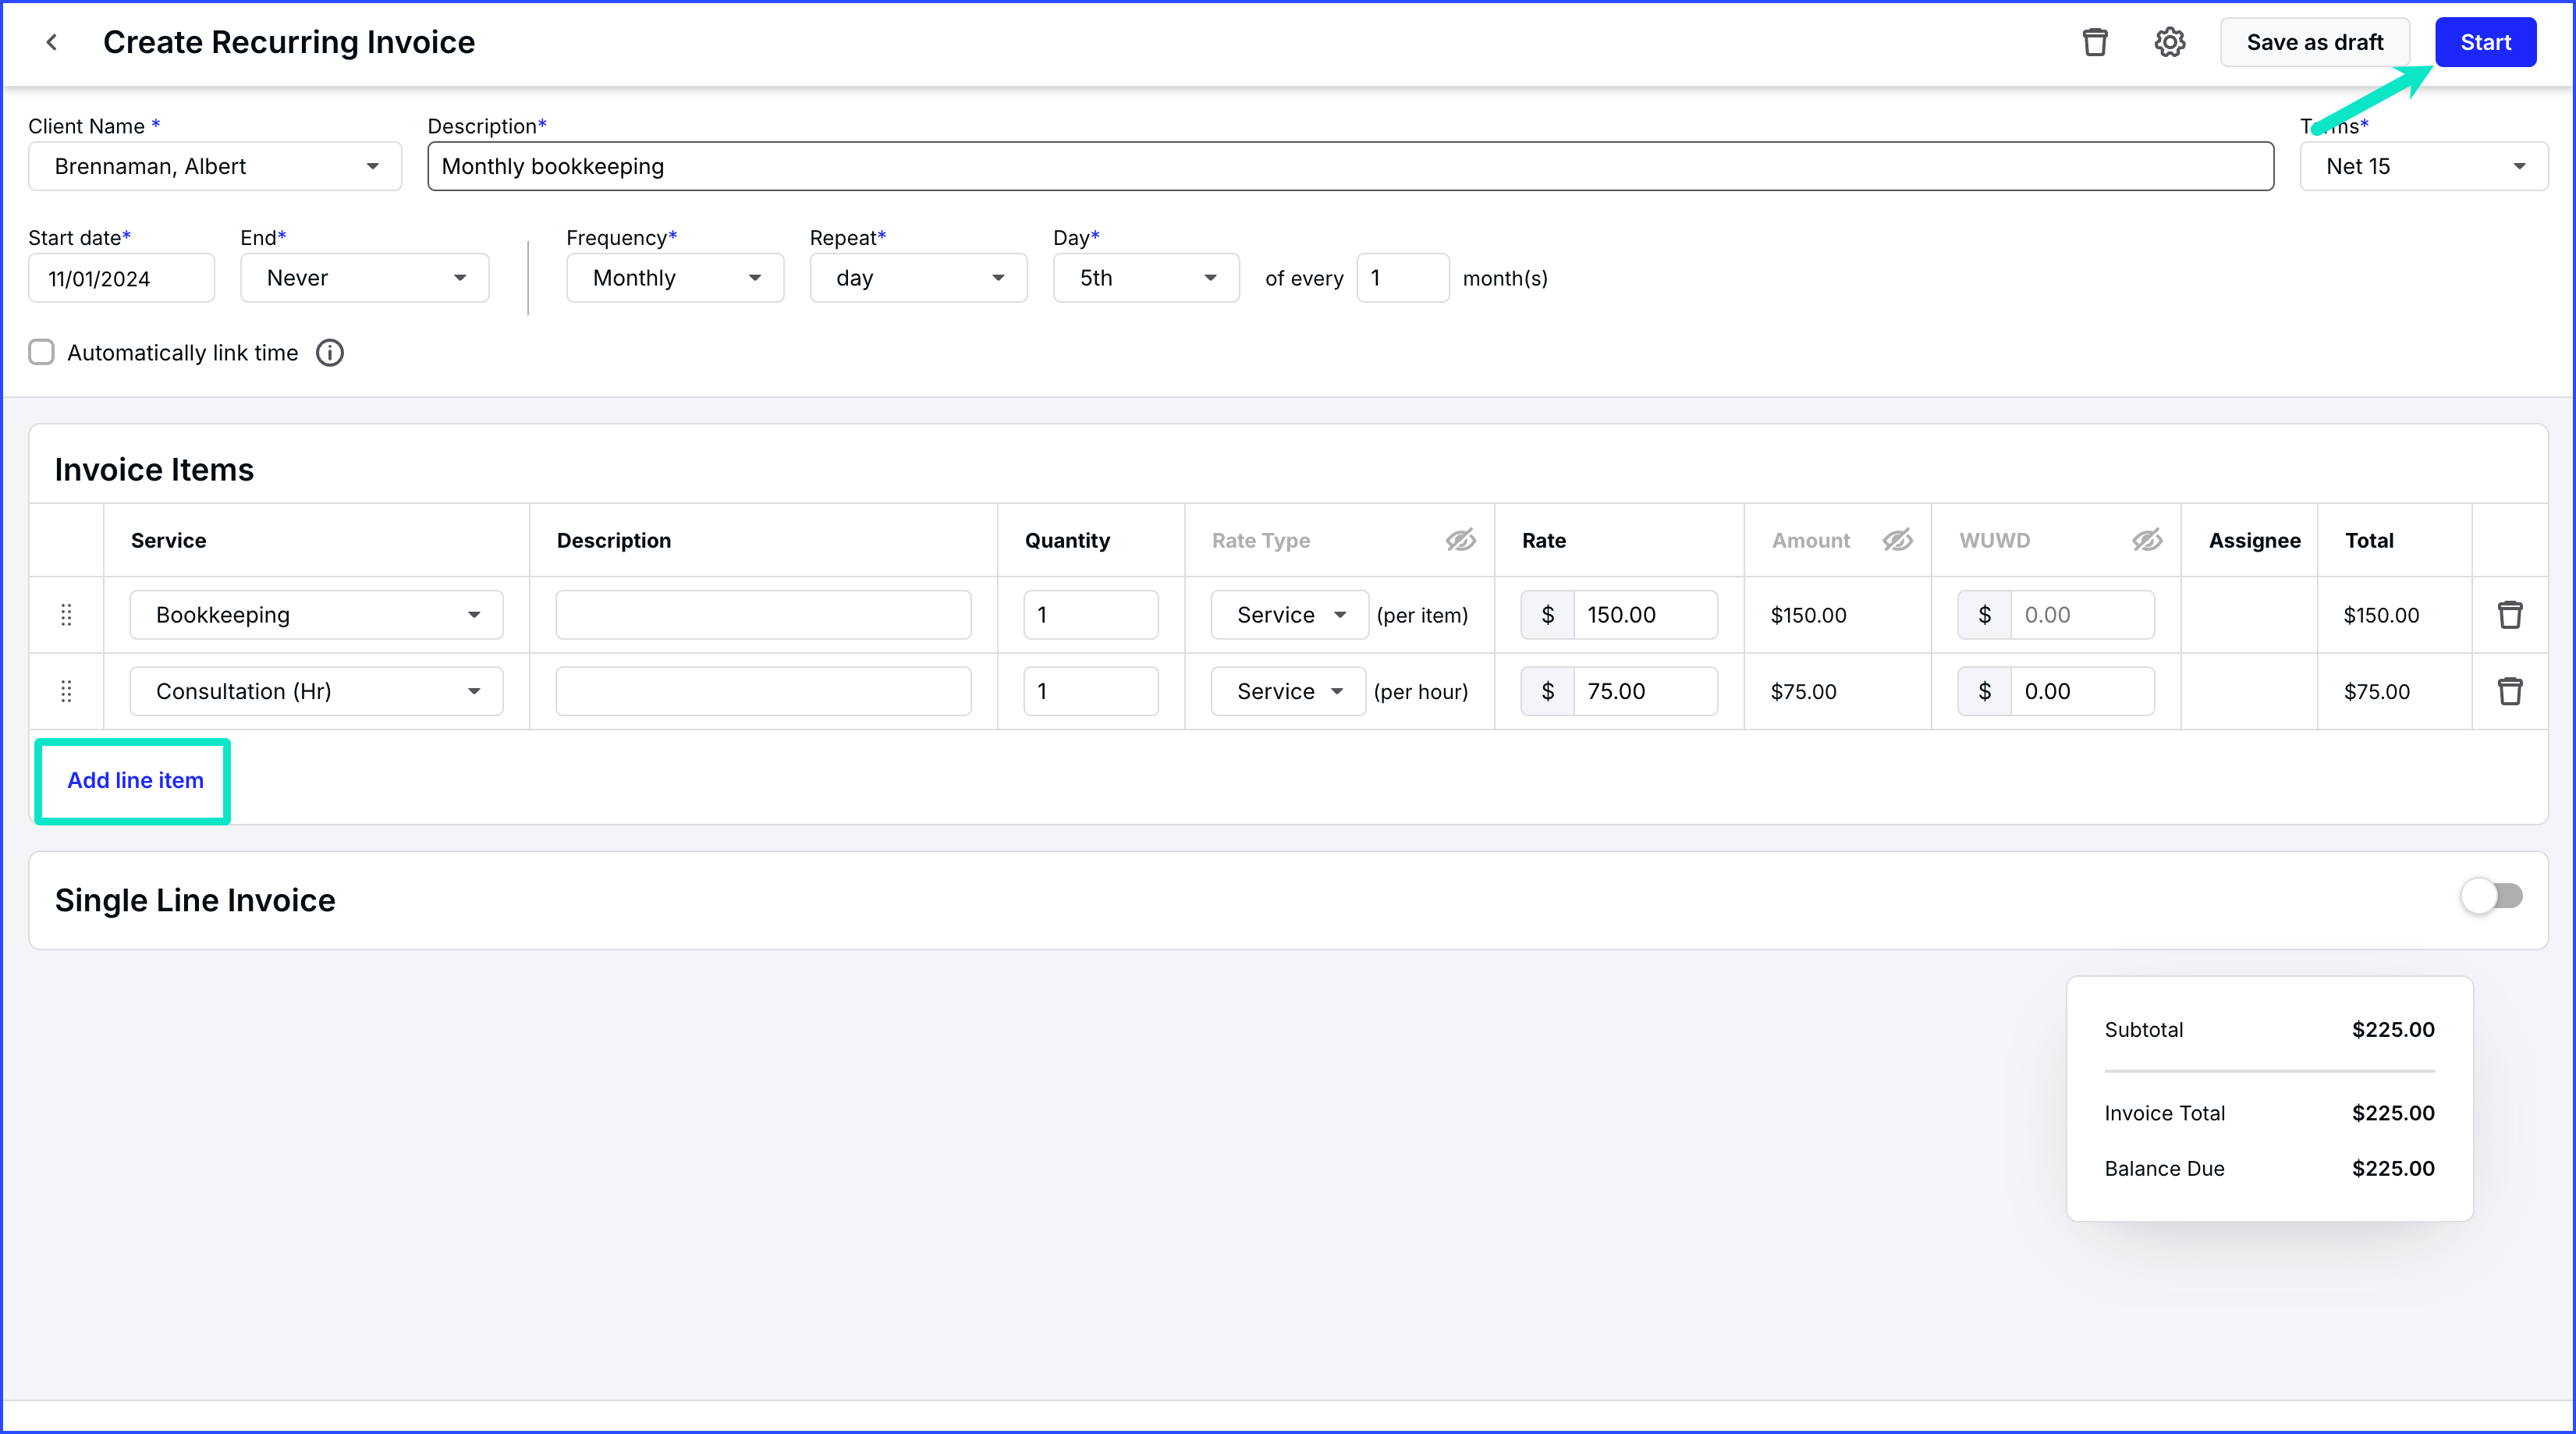Click the drag handle on the Consultation row
Viewport: 2576px width, 1434px height.
[66, 690]
